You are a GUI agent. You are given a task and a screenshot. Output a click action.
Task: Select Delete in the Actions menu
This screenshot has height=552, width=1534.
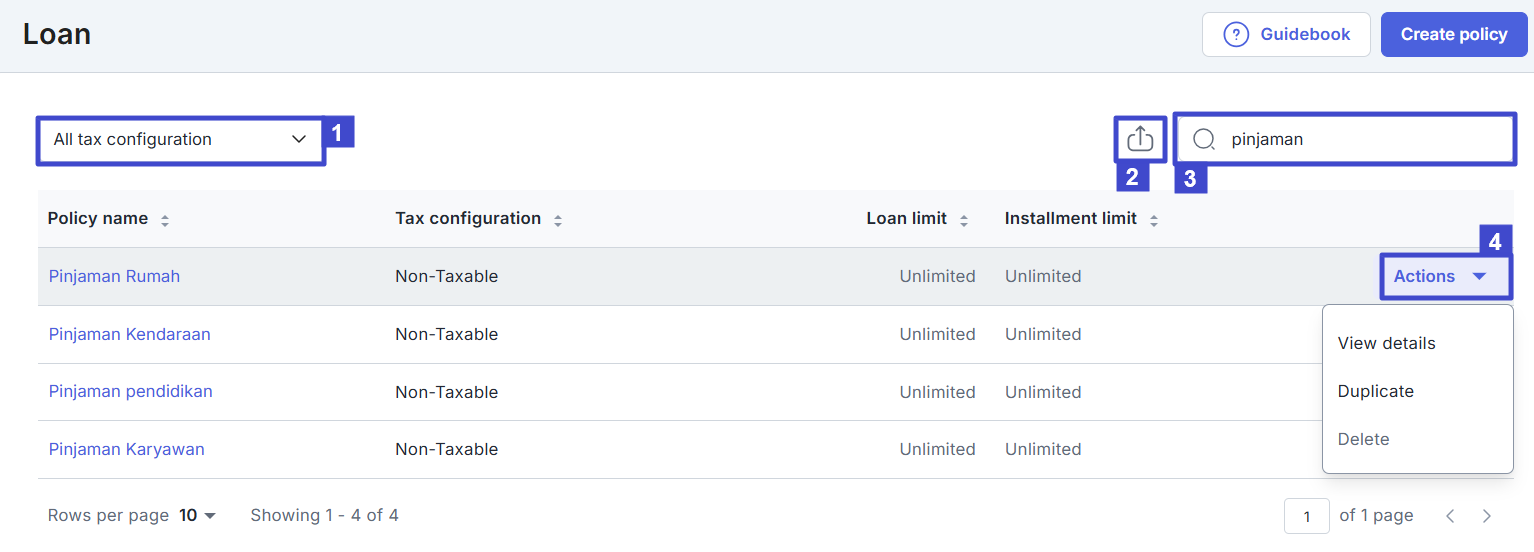point(1363,439)
